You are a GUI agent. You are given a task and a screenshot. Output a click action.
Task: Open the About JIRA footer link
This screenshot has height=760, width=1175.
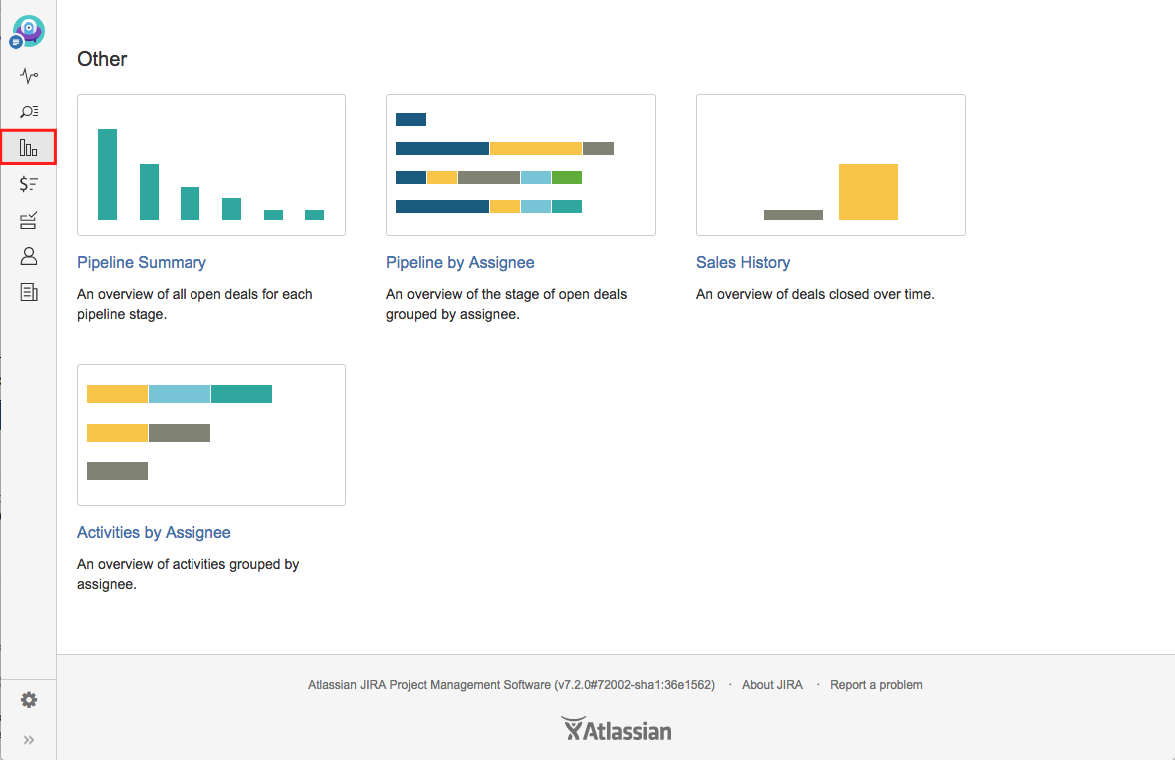(772, 684)
